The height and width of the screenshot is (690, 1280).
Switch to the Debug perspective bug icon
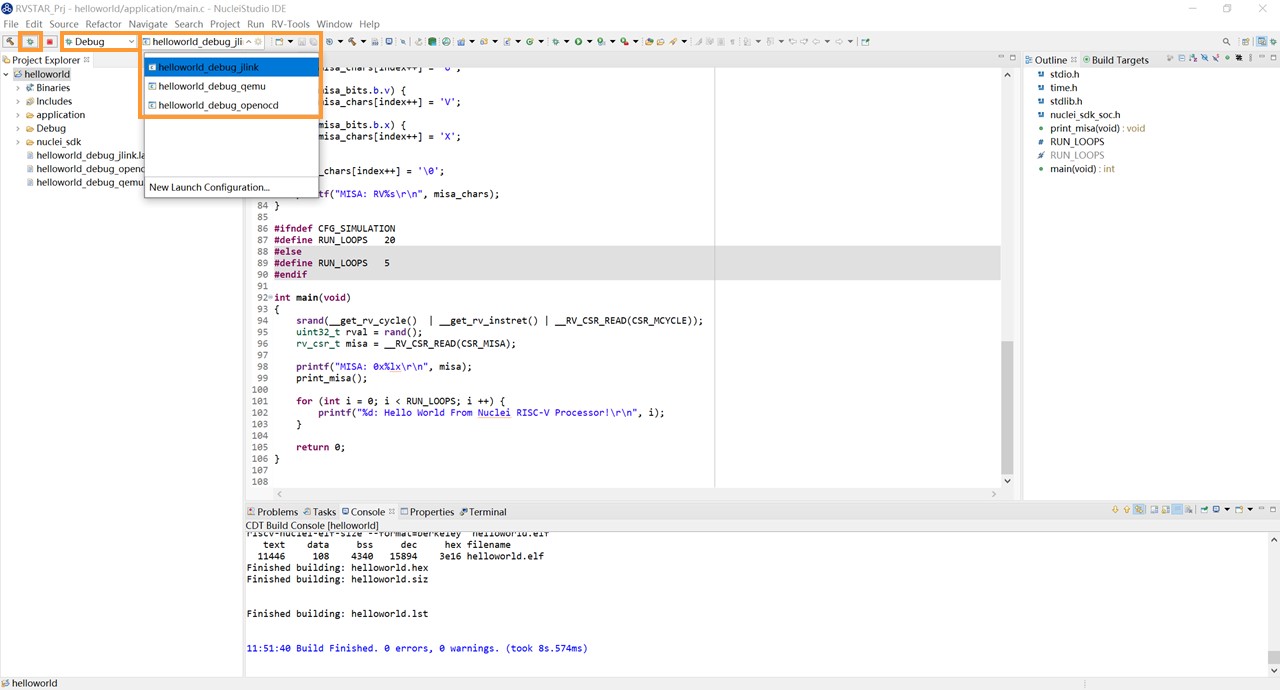tap(1273, 41)
